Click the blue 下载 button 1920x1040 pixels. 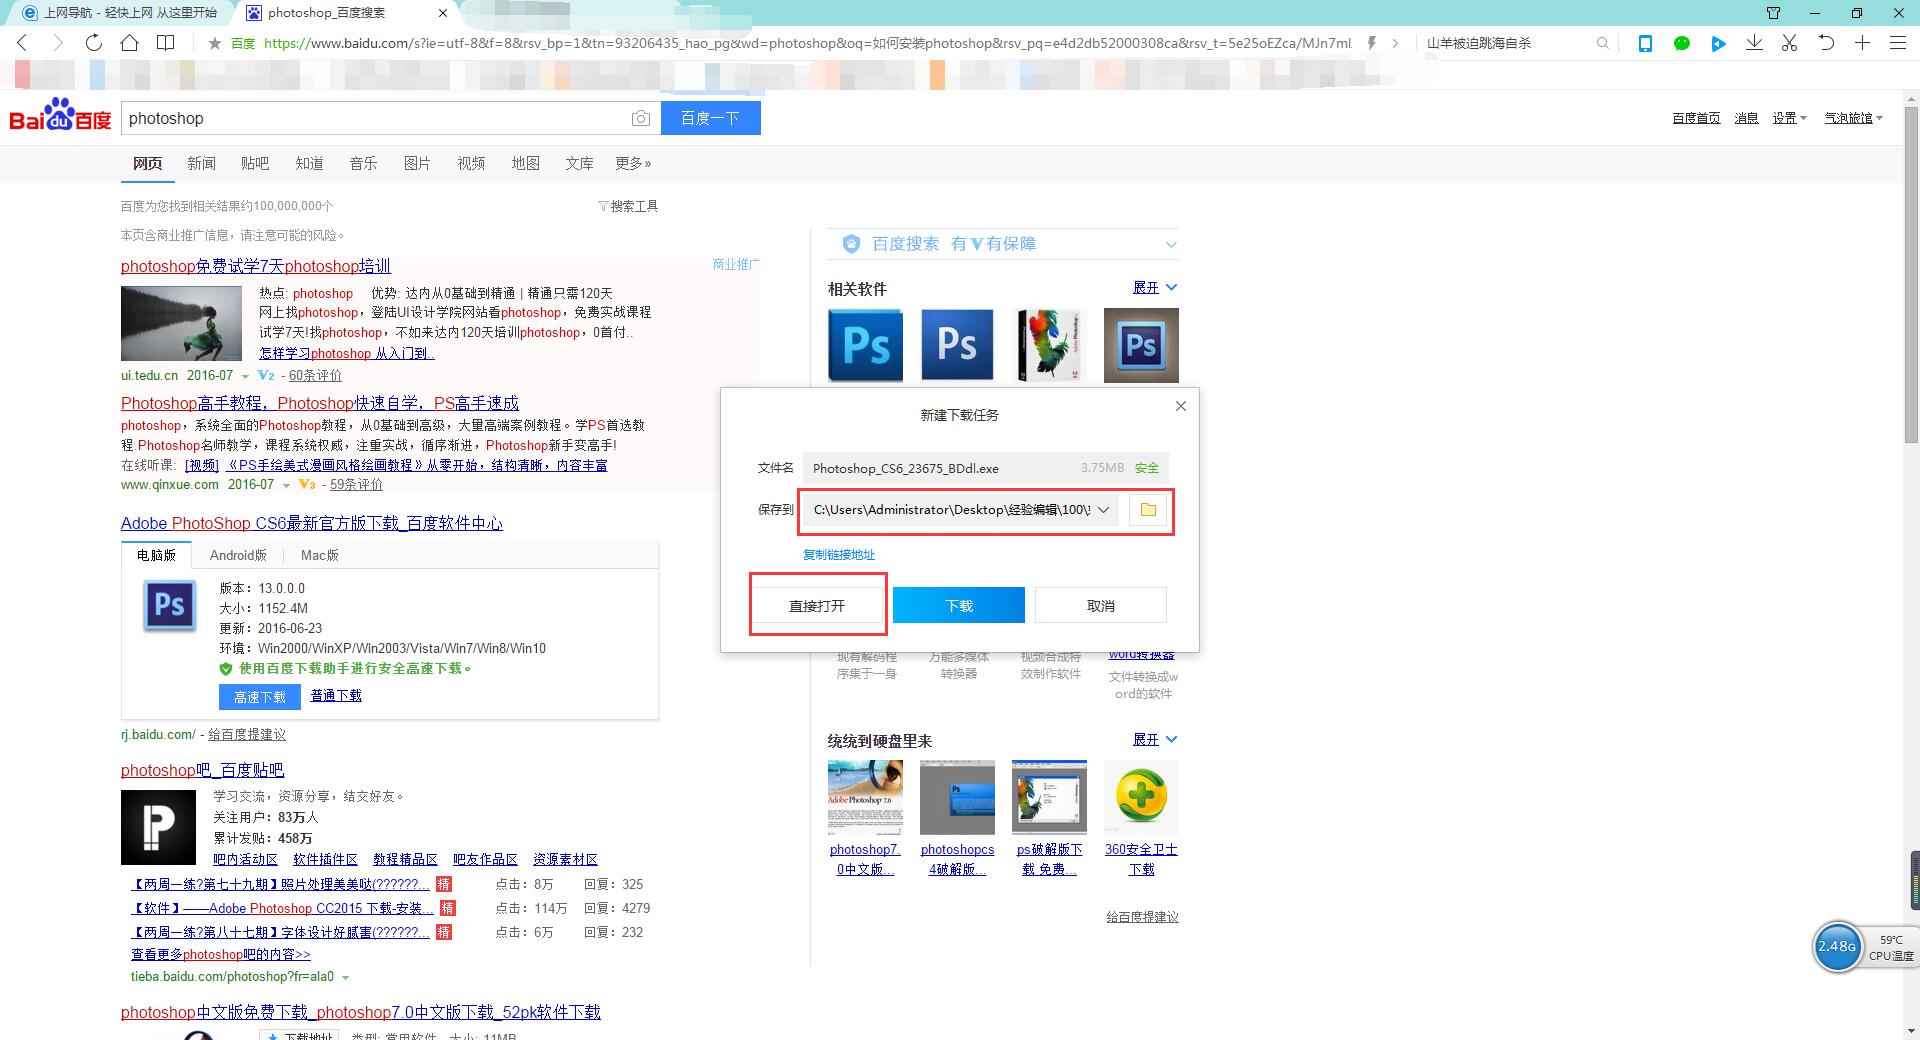[x=959, y=605]
